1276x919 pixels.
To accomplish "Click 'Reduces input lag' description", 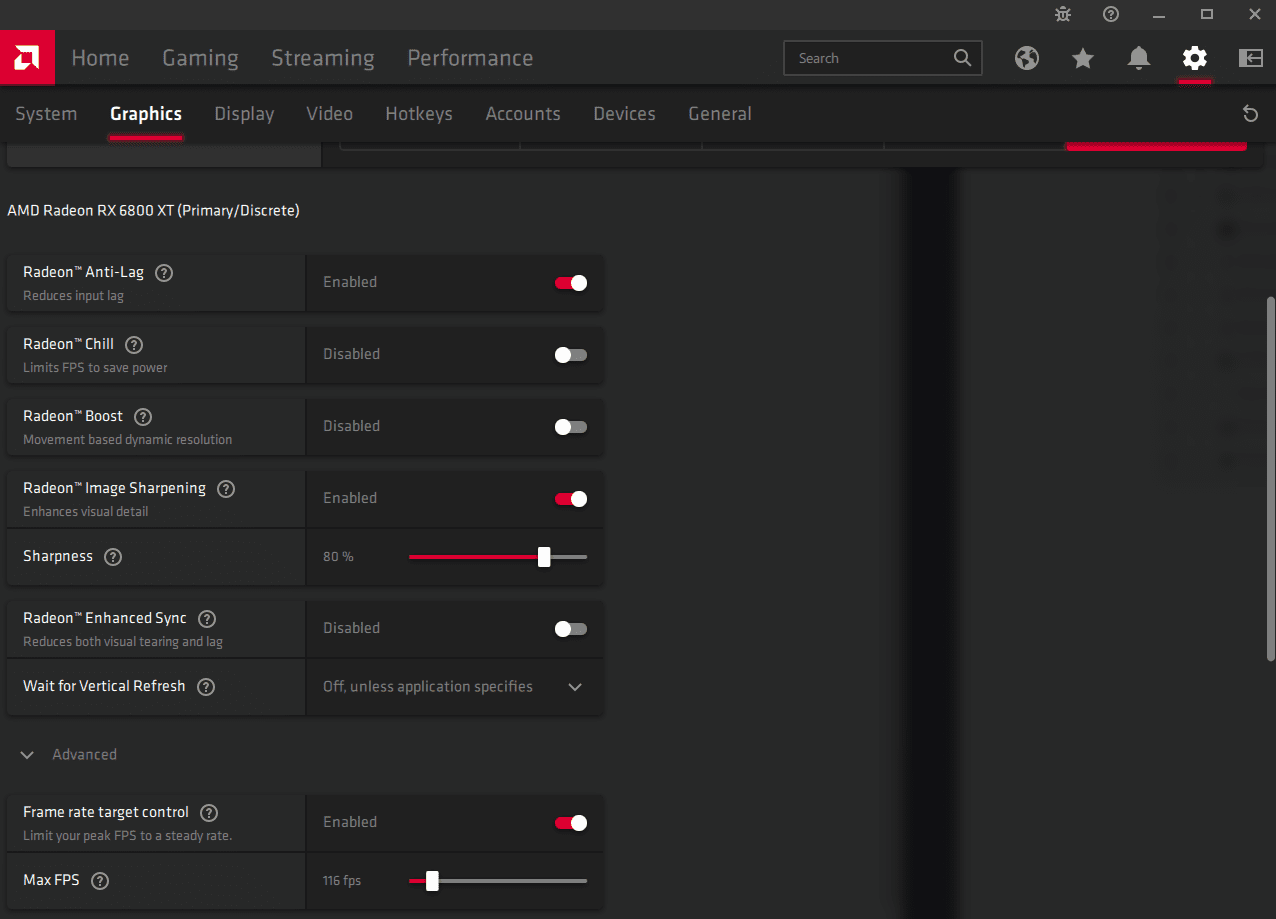I will (x=74, y=296).
